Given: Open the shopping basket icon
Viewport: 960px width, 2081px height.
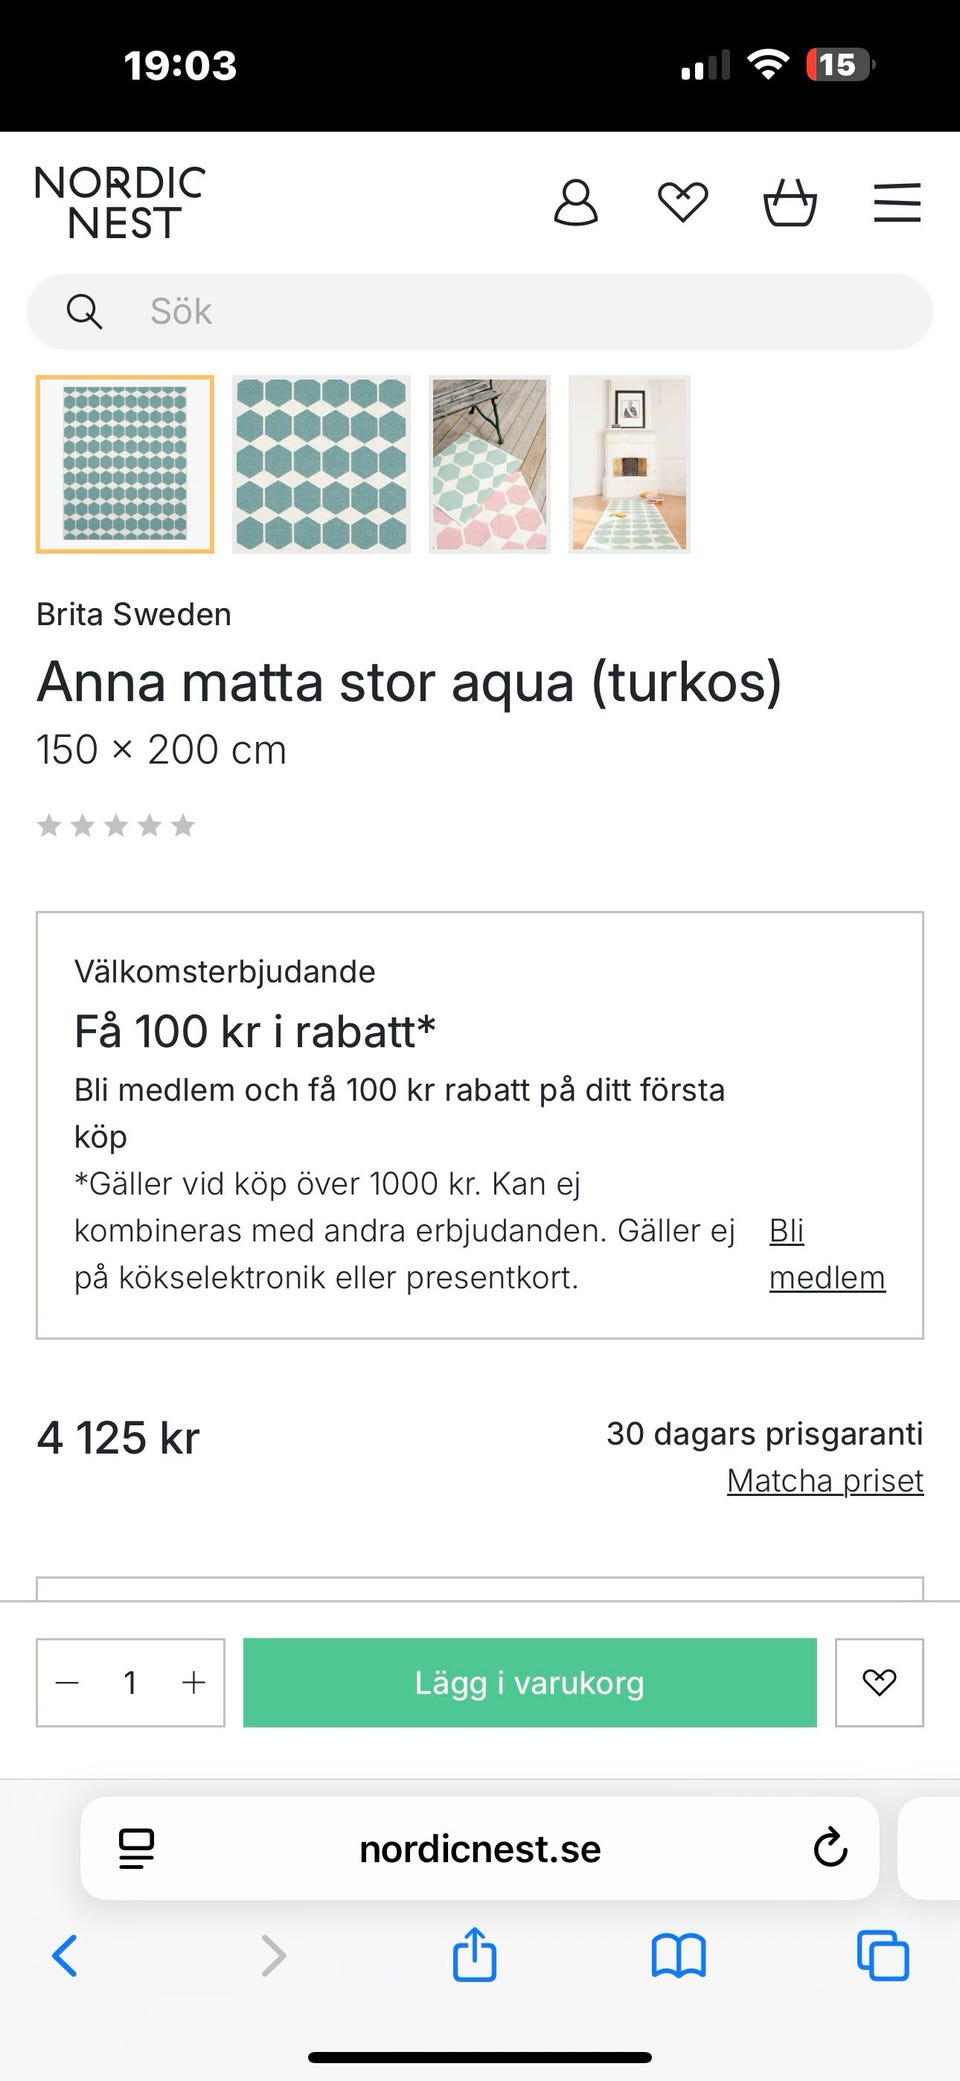Looking at the screenshot, I should 790,203.
